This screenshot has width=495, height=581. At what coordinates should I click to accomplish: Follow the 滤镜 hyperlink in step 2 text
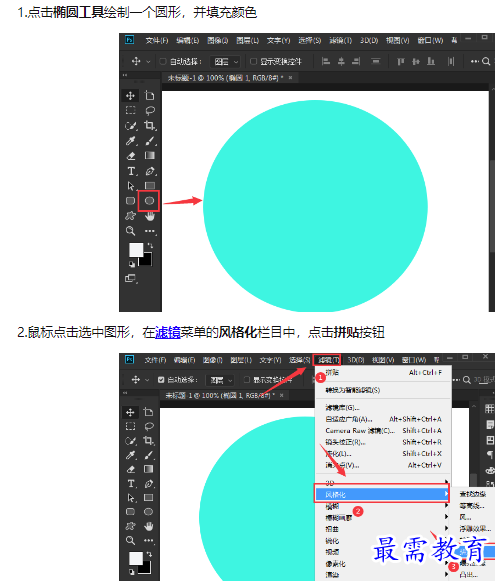(x=167, y=332)
